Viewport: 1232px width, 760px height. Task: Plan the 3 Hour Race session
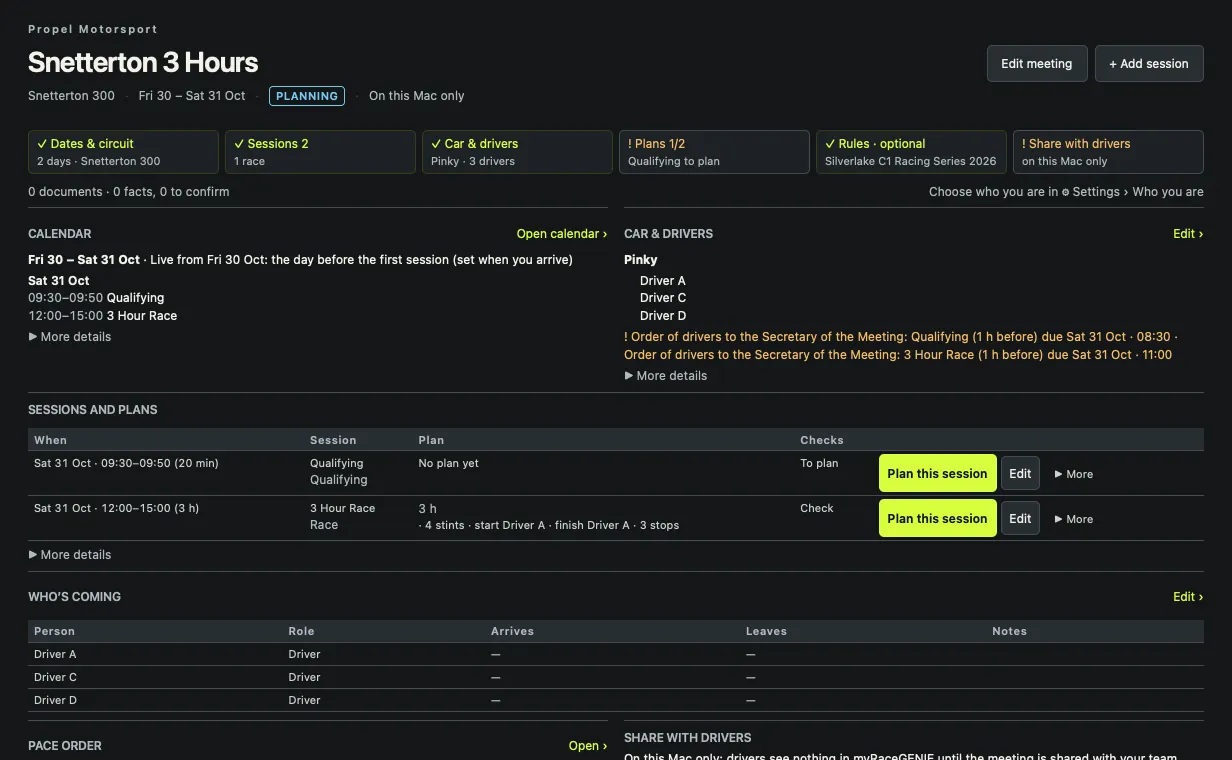(x=937, y=519)
